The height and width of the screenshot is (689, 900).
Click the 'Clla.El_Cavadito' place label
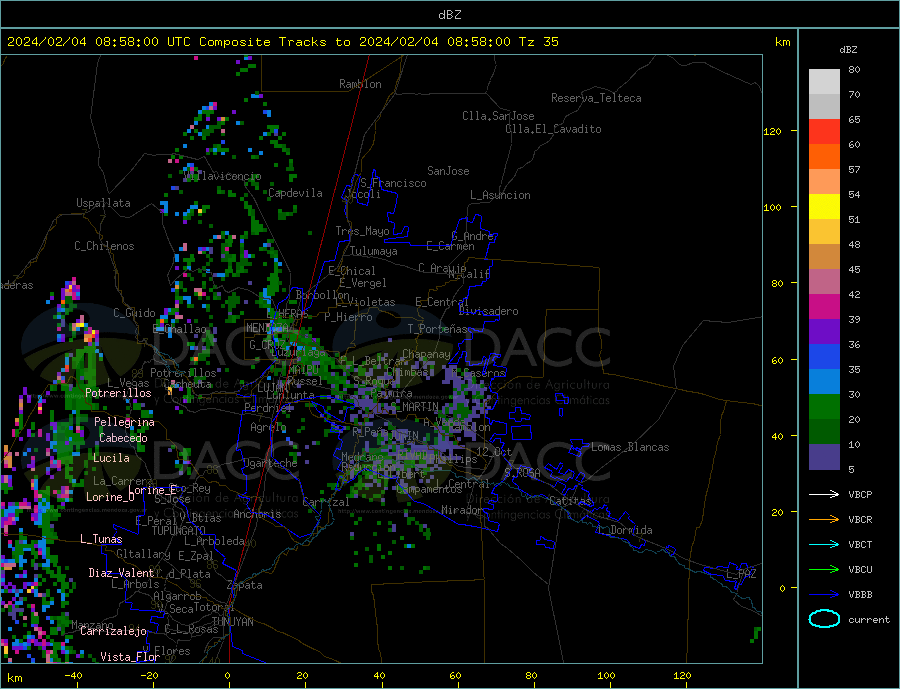coord(553,129)
